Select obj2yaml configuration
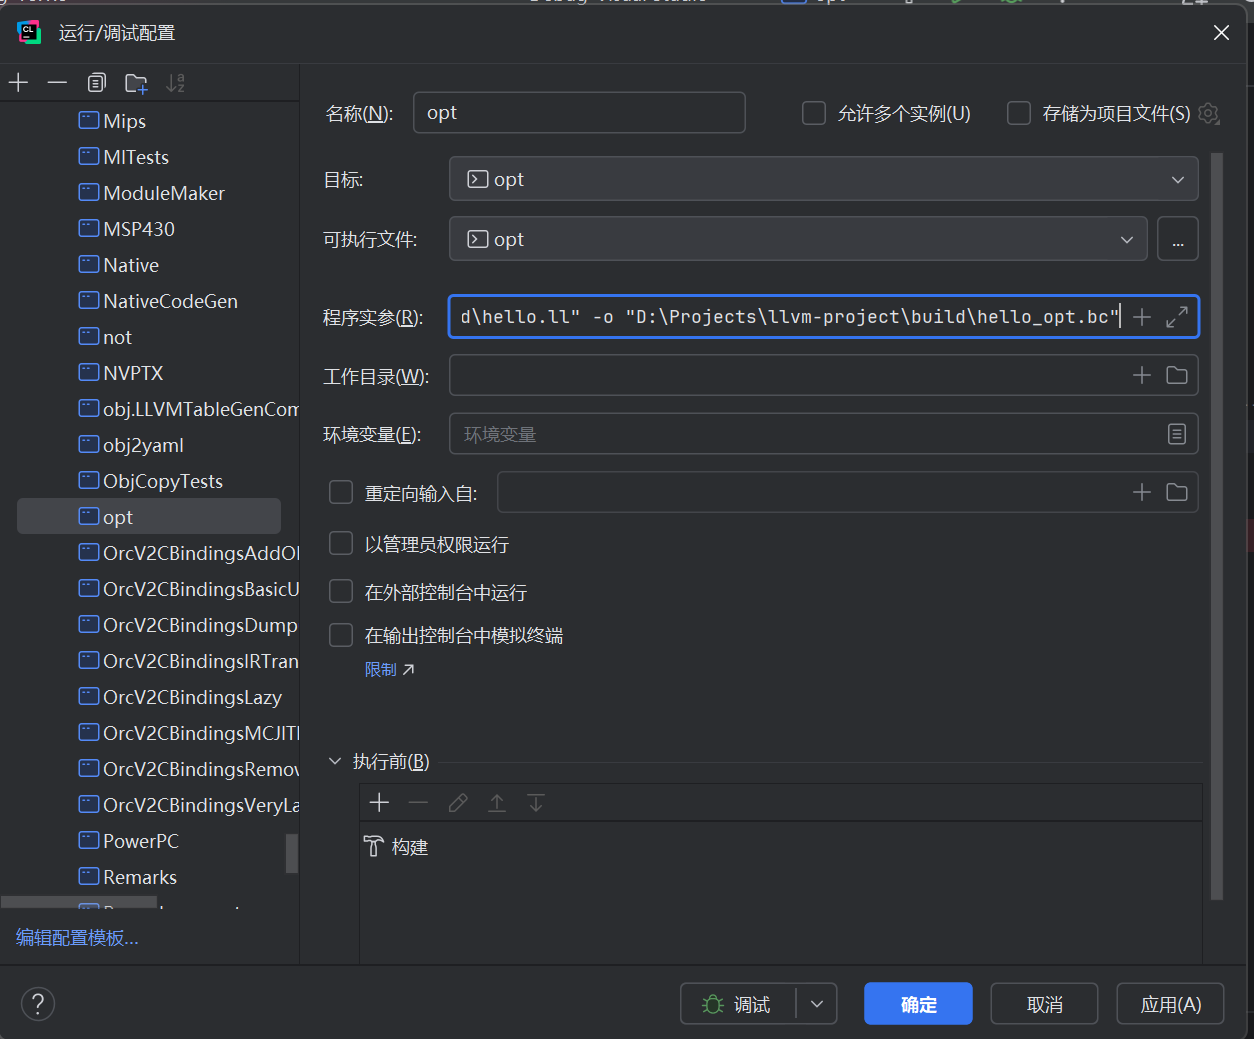Image resolution: width=1254 pixels, height=1039 pixels. (131, 445)
